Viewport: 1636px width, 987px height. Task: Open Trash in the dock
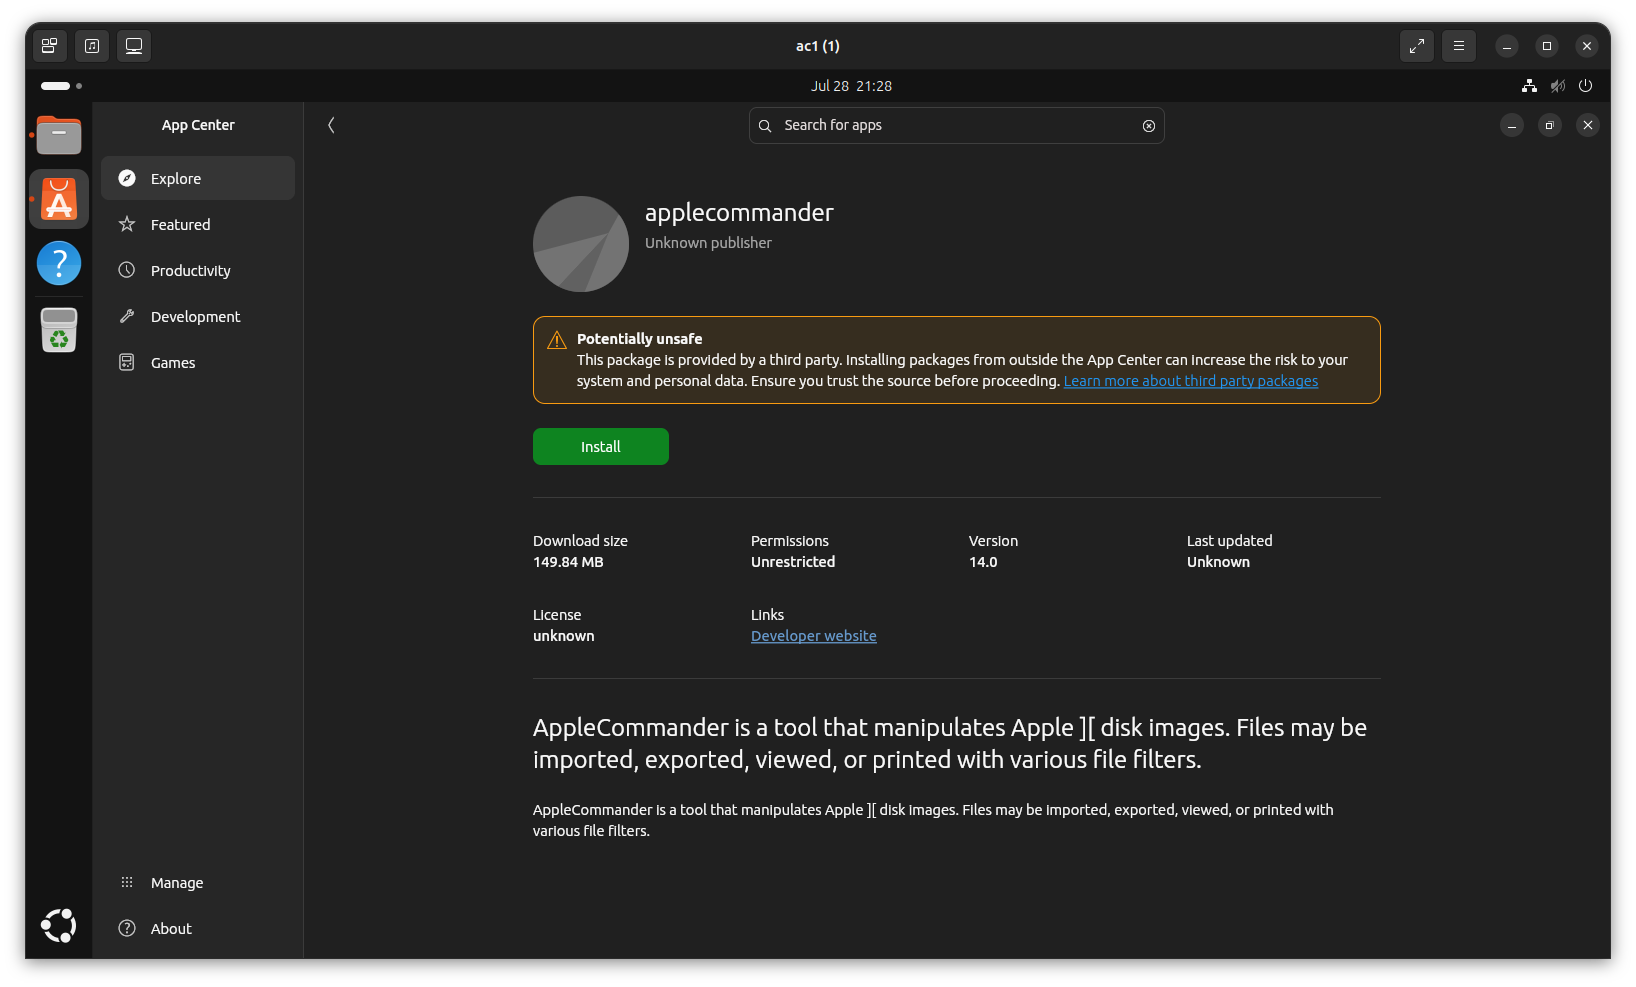(x=59, y=329)
